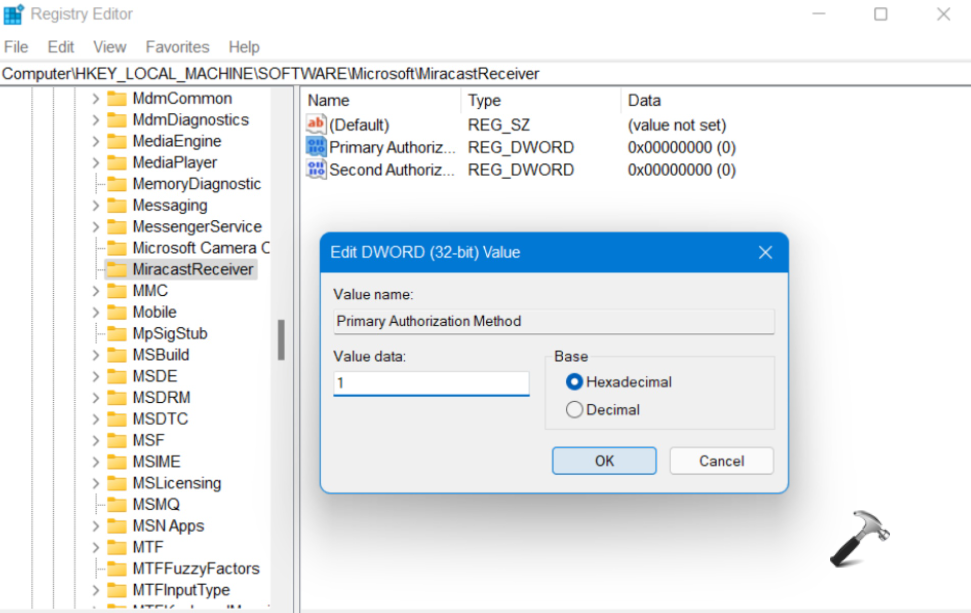Click the '(value not set)' data cell
The width and height of the screenshot is (971, 613).
(x=677, y=125)
